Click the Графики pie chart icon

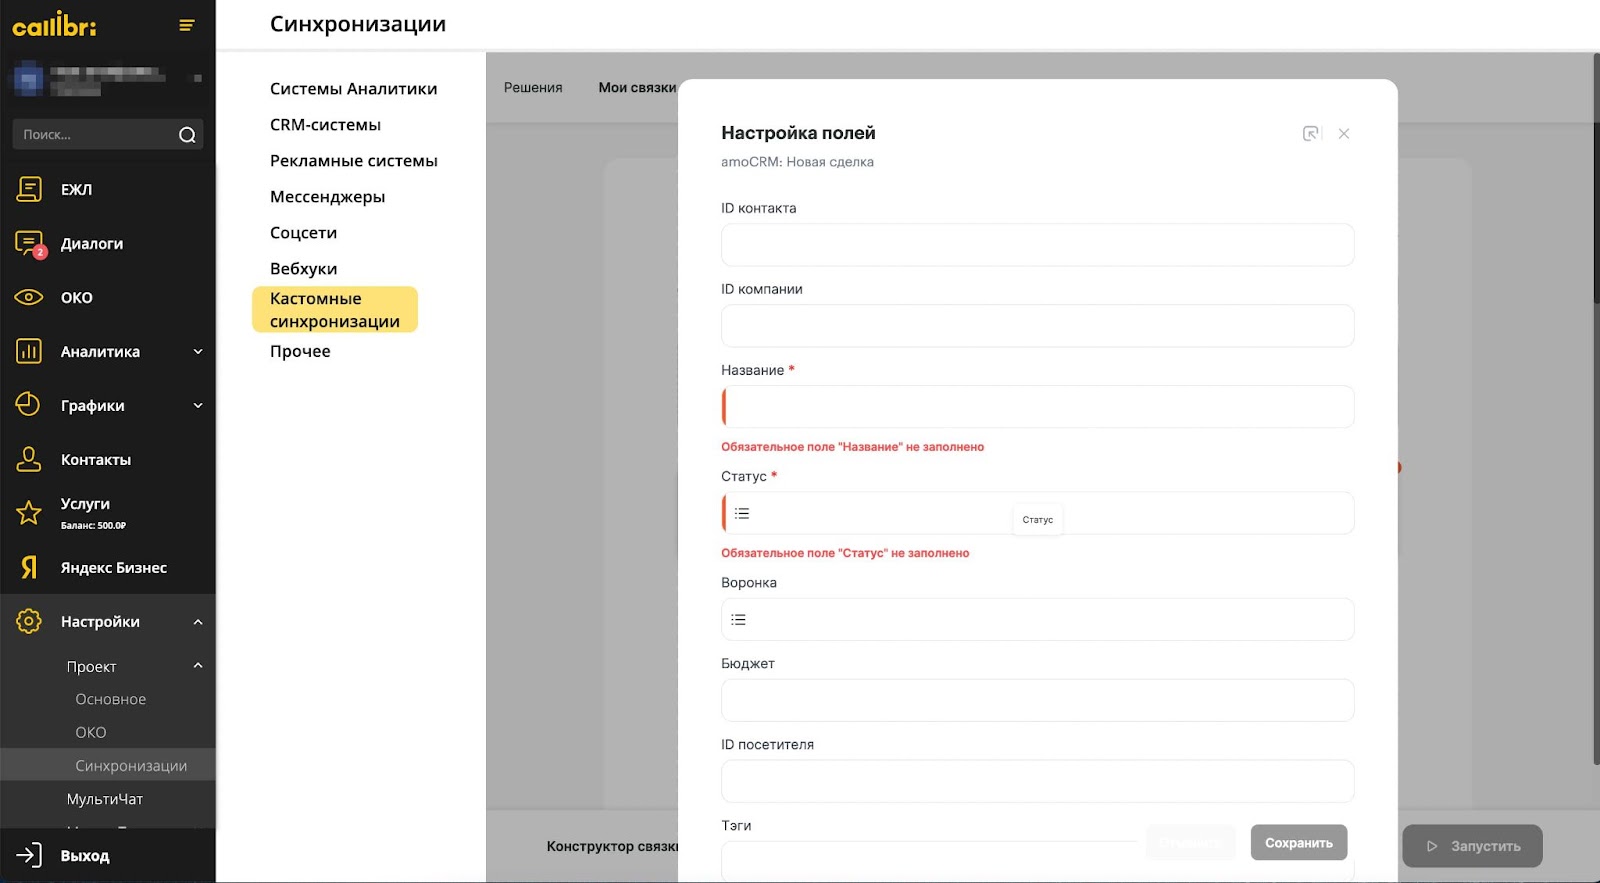pos(29,405)
